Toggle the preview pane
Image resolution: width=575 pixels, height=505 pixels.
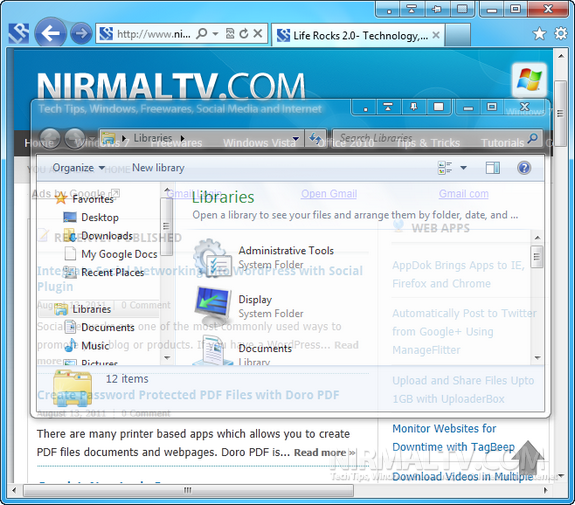pyautogui.click(x=492, y=168)
